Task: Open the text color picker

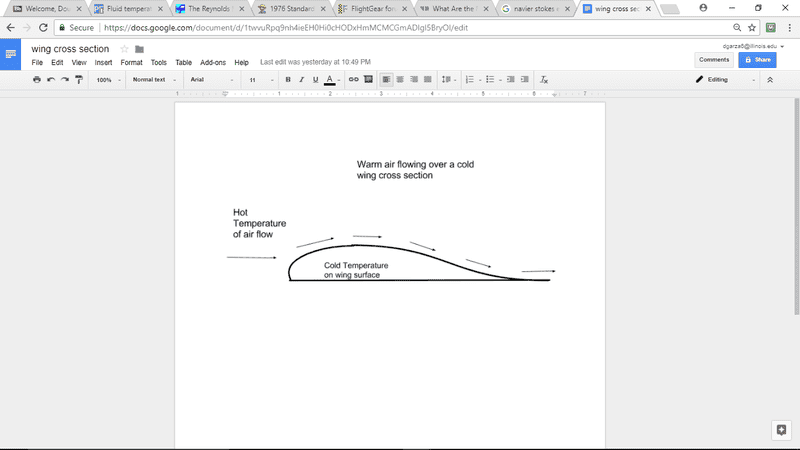Action: 330,79
